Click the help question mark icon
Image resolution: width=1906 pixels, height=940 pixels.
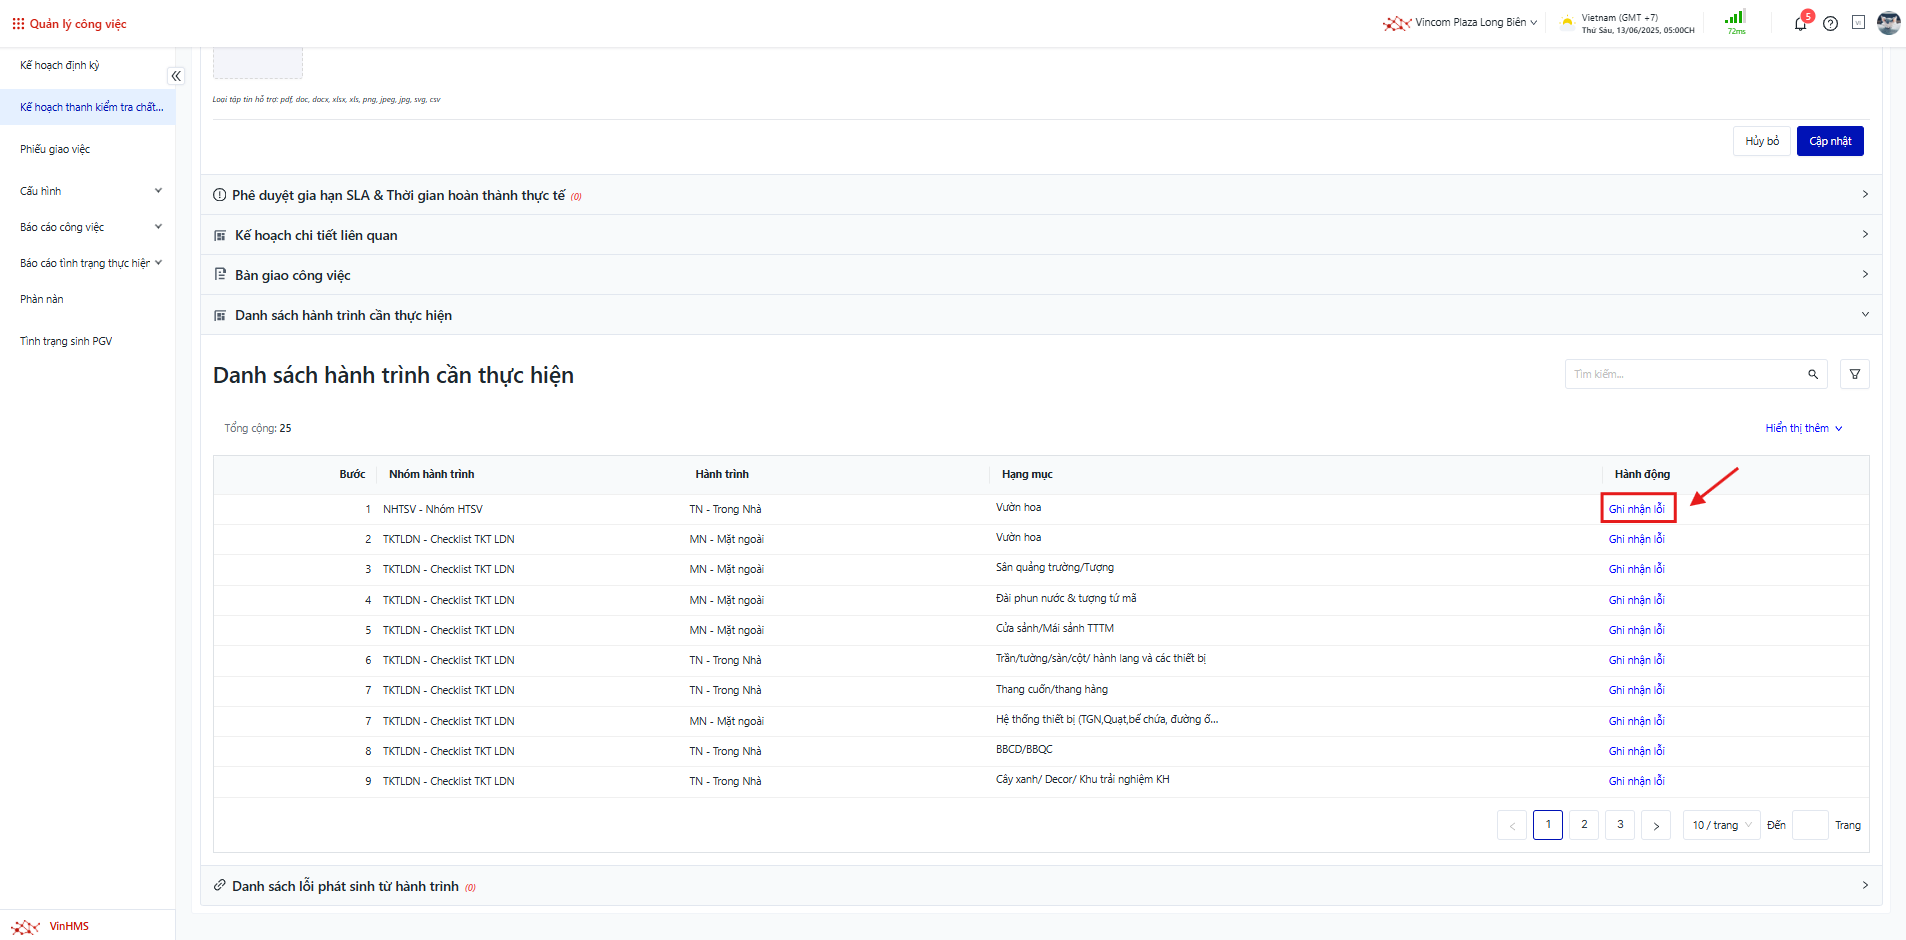click(1830, 23)
